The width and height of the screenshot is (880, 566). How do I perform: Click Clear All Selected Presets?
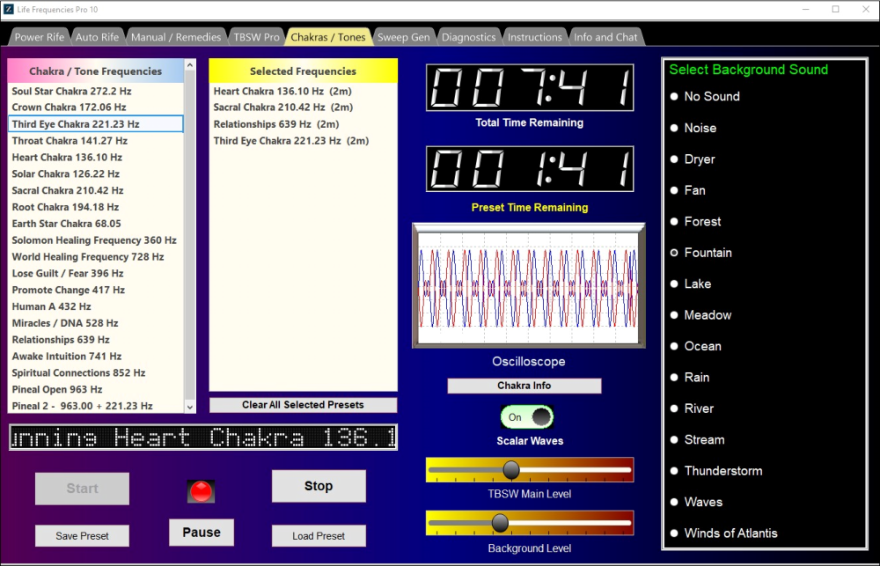point(303,405)
